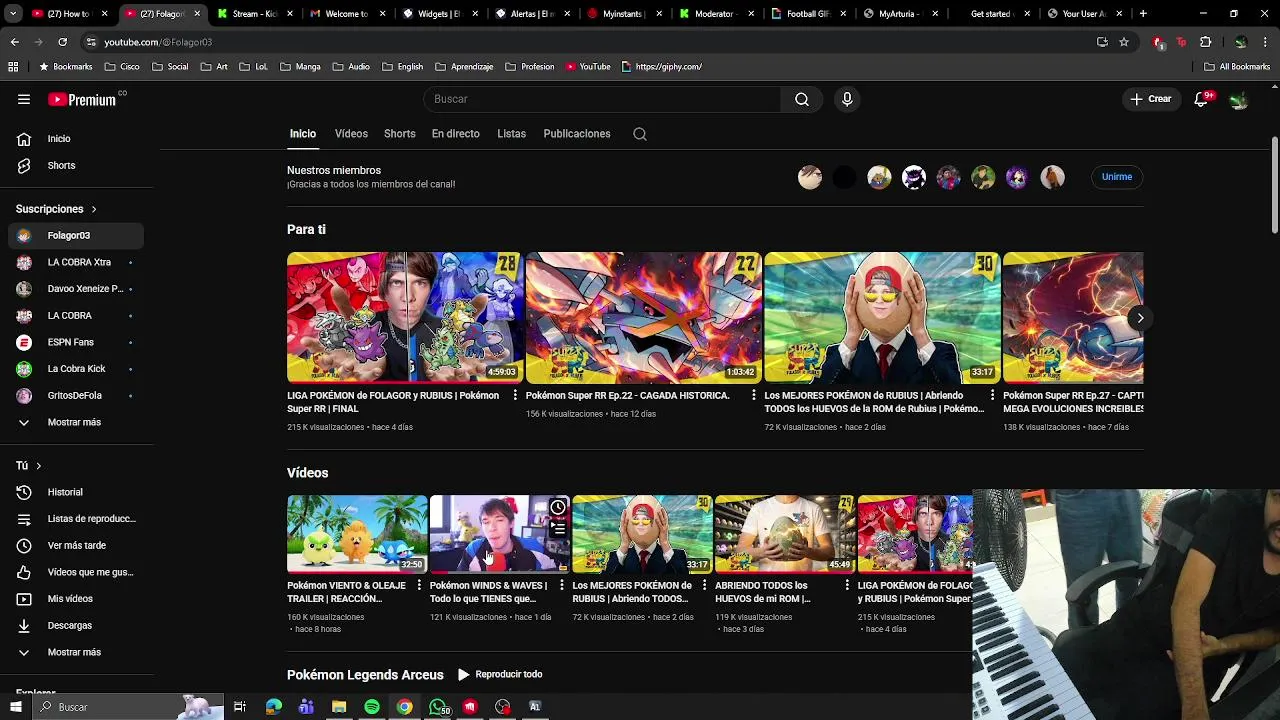This screenshot has width=1280, height=720.
Task: Open the Profesion bookmarks folder
Action: click(x=530, y=67)
